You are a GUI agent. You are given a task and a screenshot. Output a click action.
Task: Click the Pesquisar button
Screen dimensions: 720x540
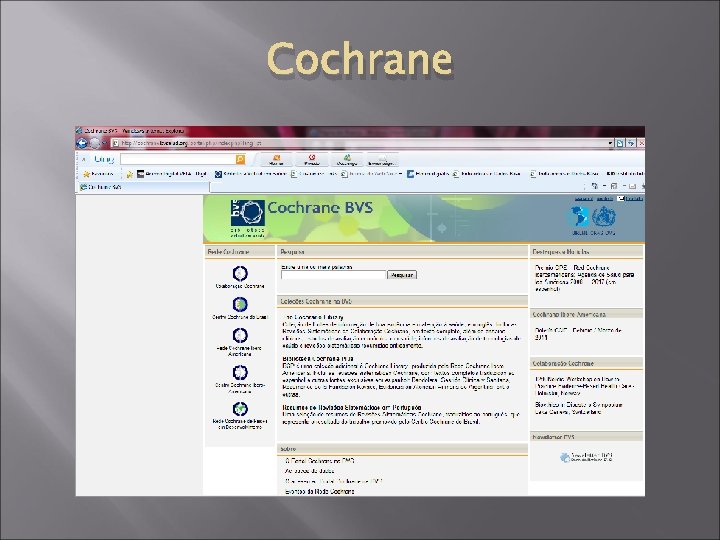coord(402,275)
